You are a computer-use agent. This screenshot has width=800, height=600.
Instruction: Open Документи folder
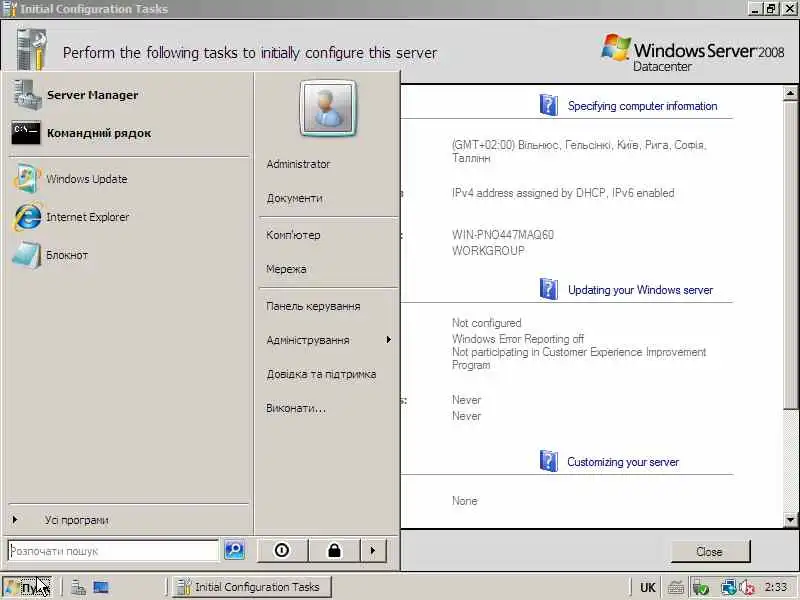[x=294, y=198]
